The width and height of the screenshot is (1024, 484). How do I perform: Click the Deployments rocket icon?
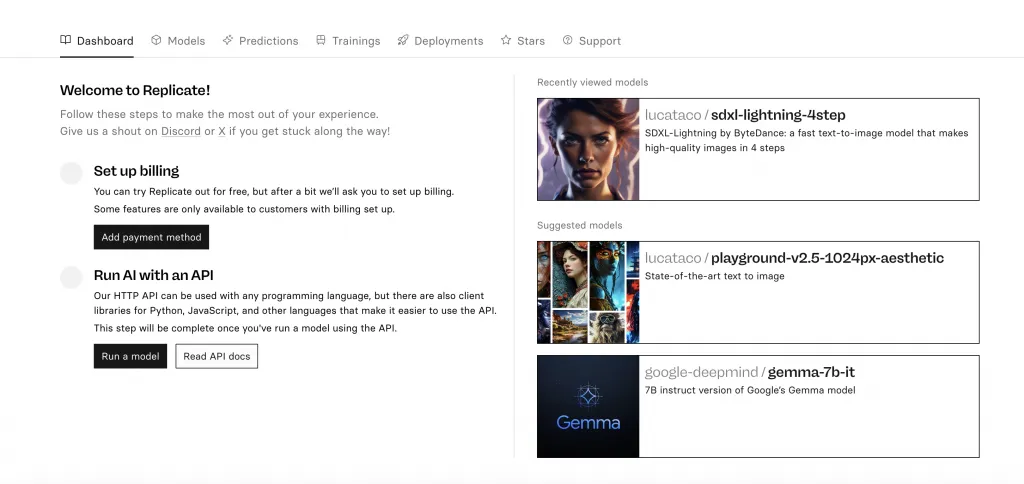tap(403, 41)
